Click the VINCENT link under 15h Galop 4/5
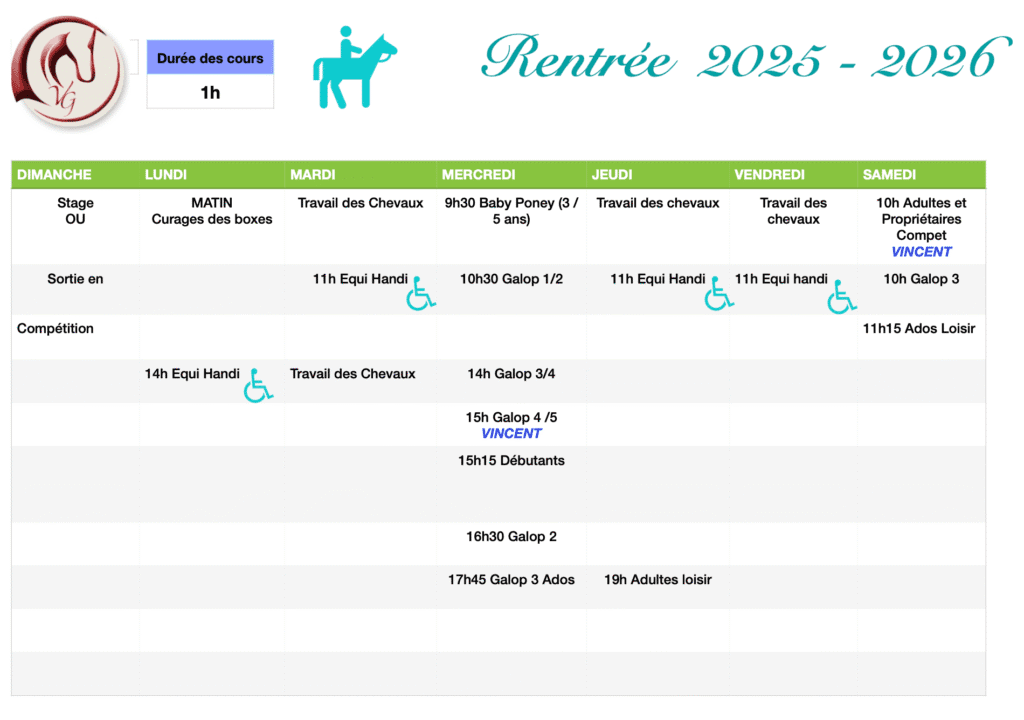Screen dimensions: 1024x720 coord(511,433)
